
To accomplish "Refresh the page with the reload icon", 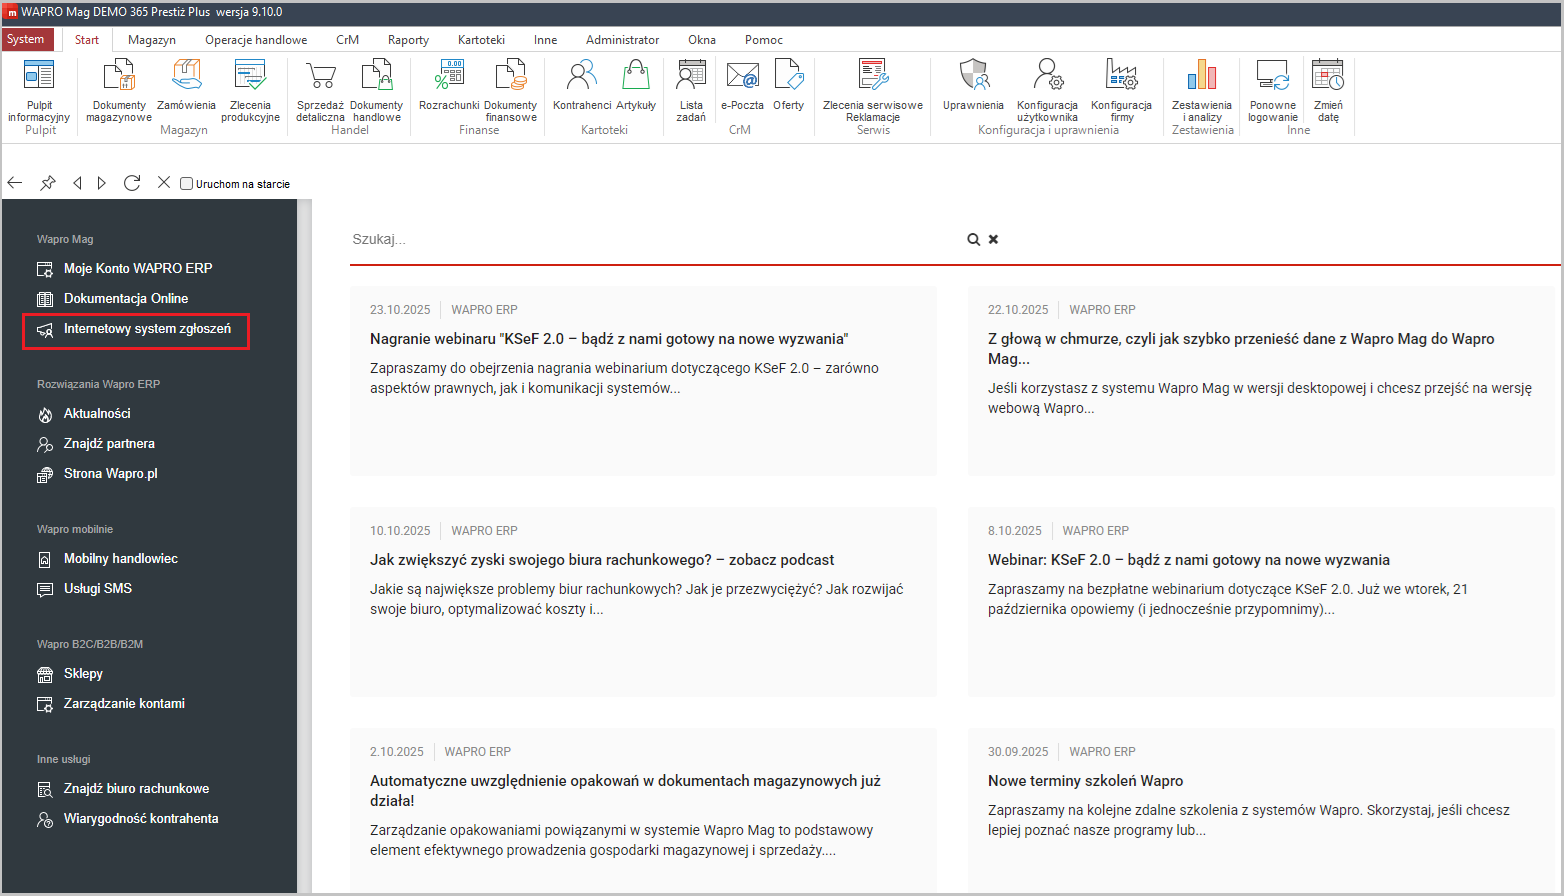I will pos(132,183).
